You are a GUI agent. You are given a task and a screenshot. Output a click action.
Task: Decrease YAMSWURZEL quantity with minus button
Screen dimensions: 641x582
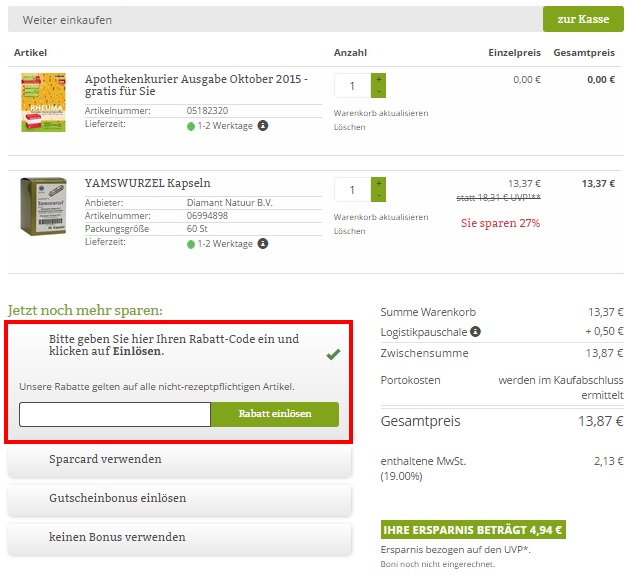[x=379, y=196]
